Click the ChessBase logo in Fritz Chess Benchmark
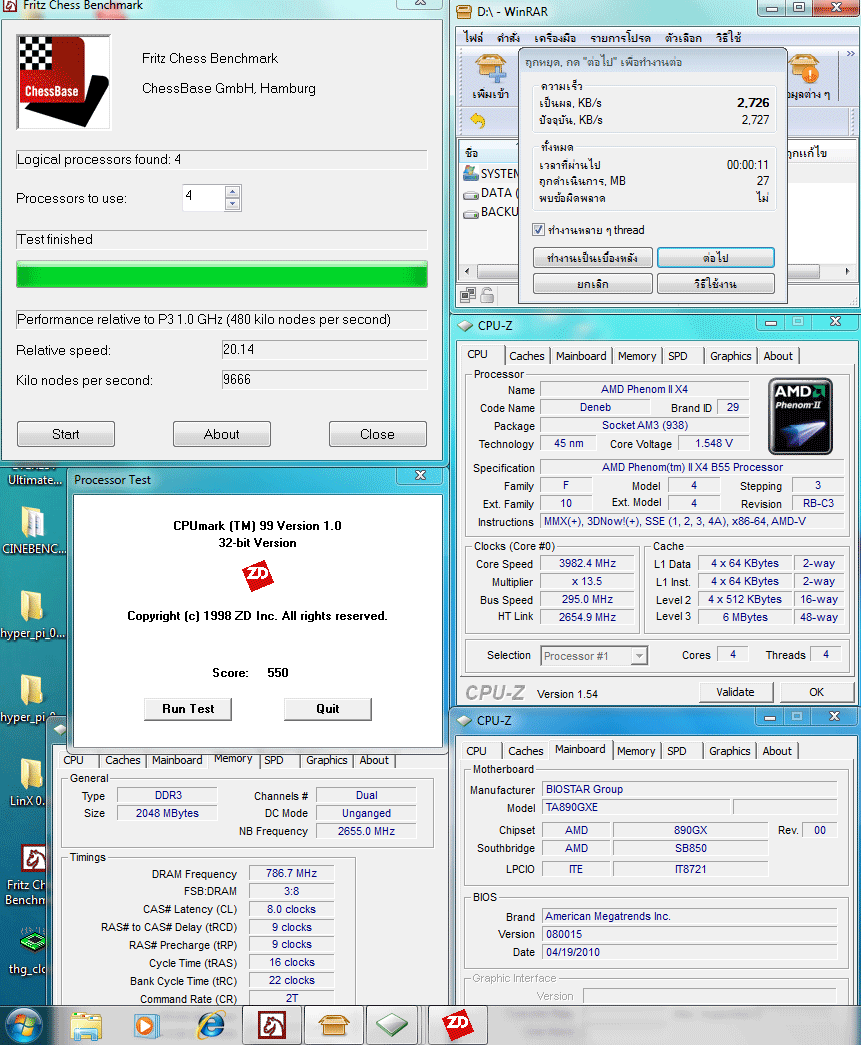861x1045 pixels. [x=63, y=81]
